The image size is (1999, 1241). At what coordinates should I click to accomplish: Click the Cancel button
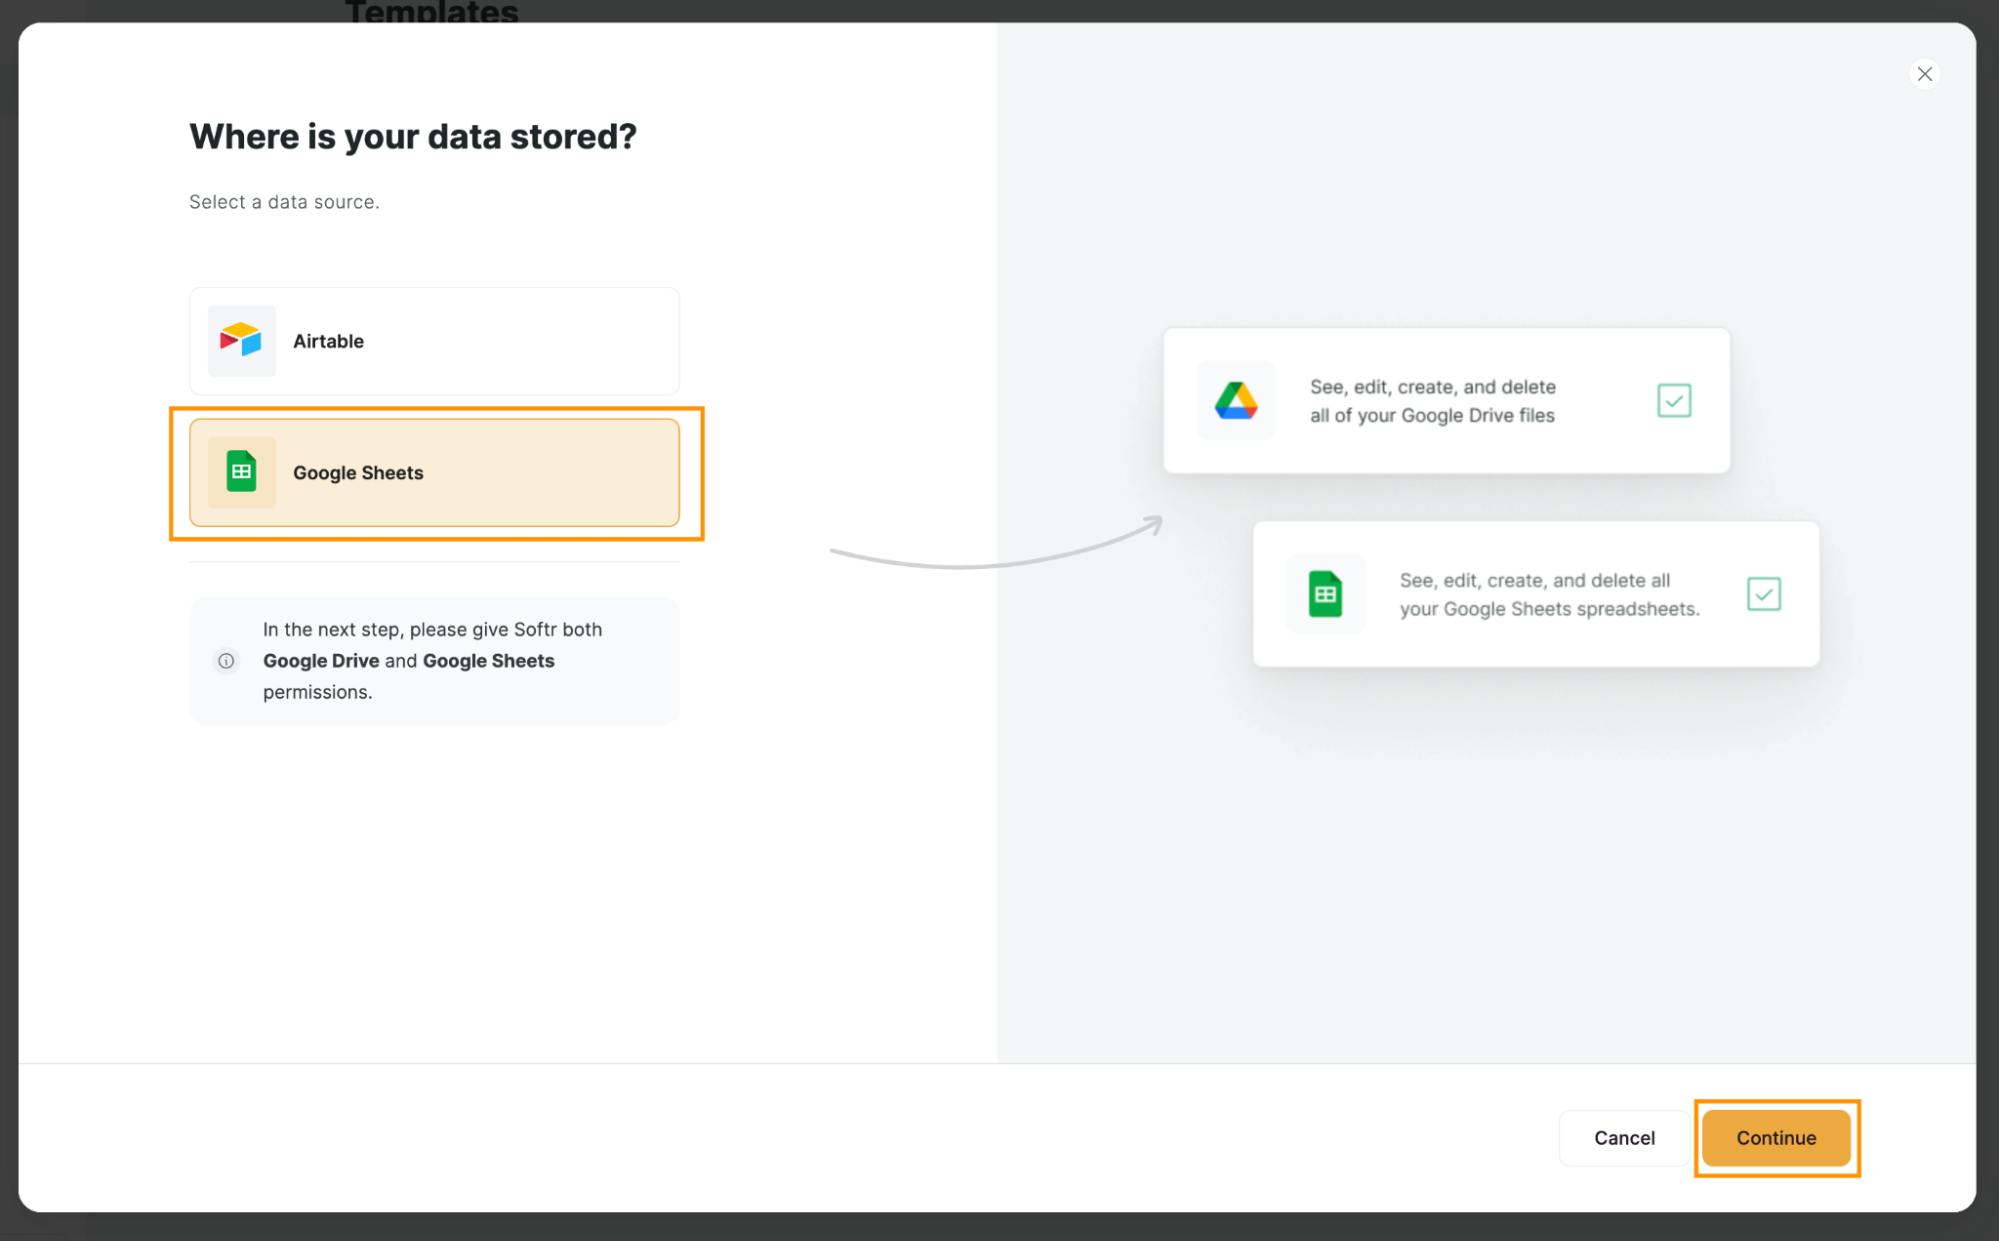click(1624, 1137)
